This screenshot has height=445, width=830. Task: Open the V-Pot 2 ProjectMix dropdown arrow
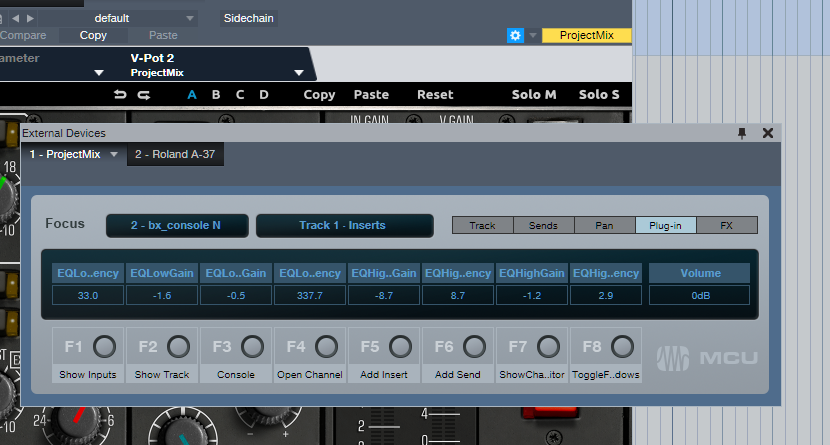pyautogui.click(x=299, y=72)
